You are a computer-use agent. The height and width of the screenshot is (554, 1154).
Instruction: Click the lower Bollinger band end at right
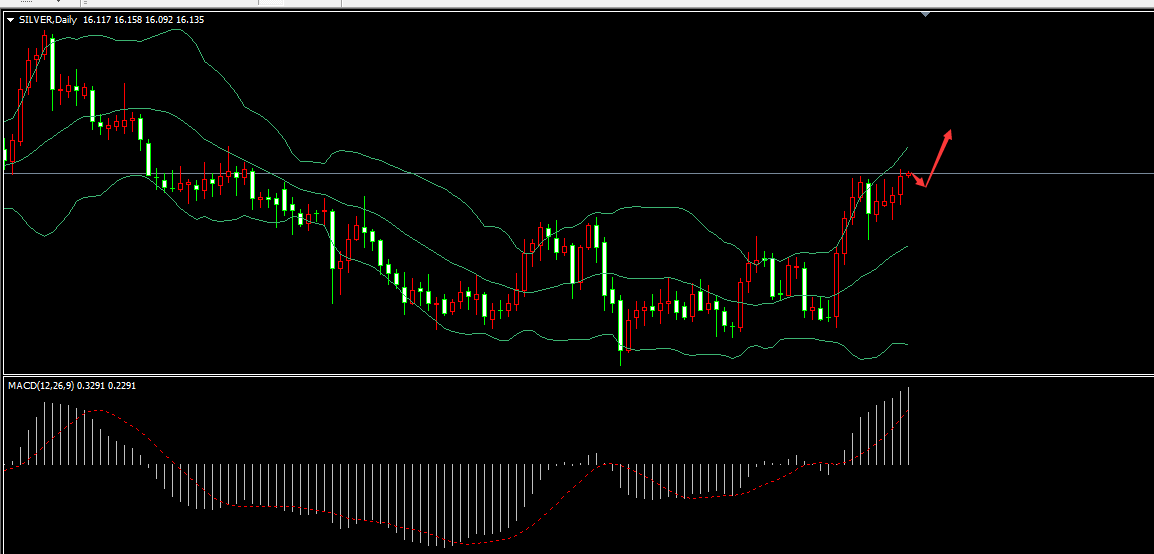[x=905, y=344]
